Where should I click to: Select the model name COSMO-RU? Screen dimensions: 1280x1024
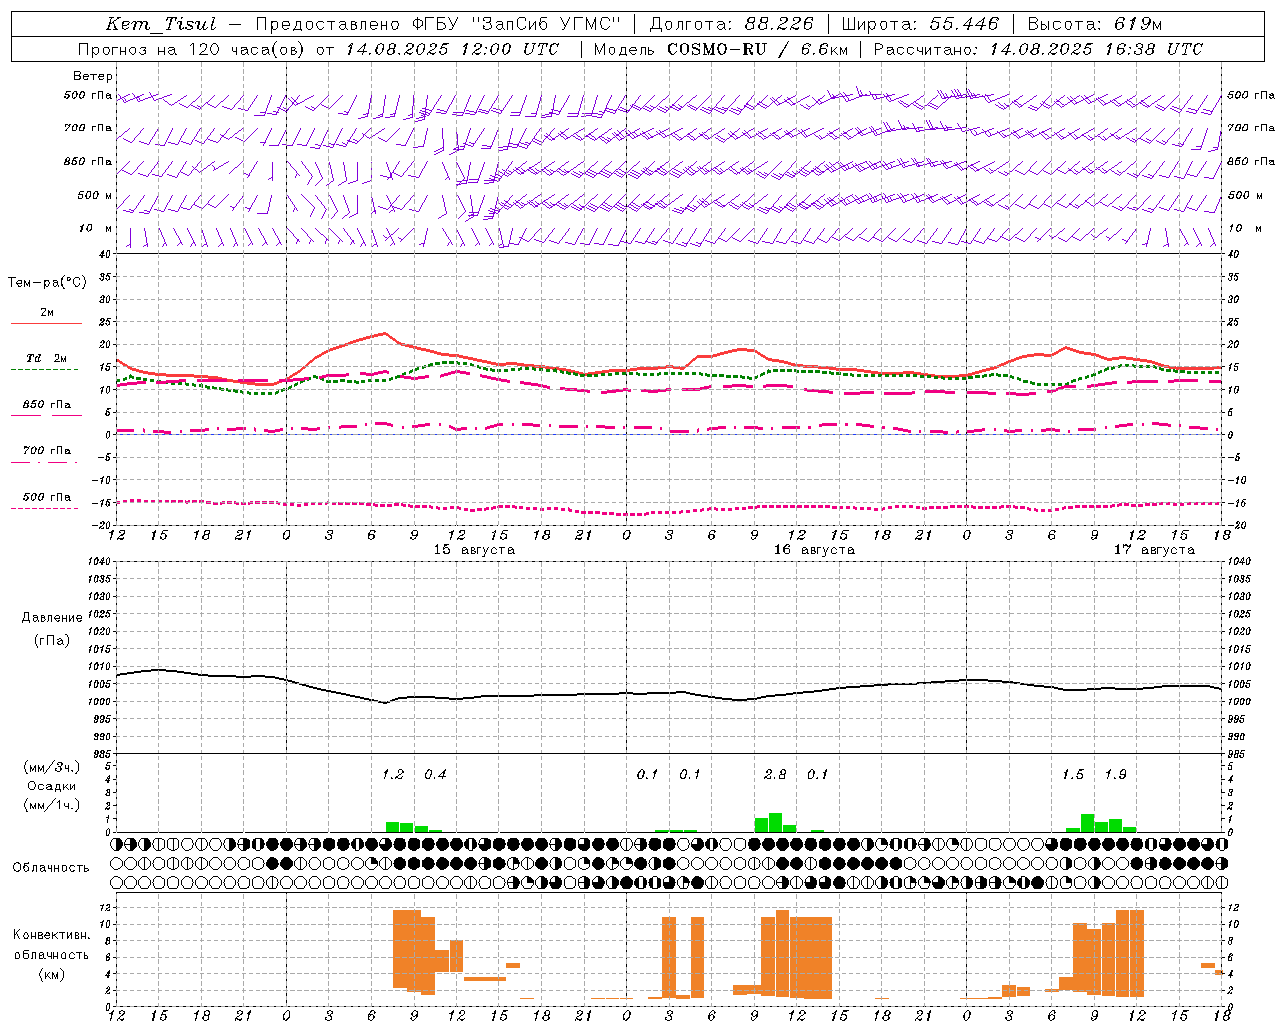pos(717,49)
